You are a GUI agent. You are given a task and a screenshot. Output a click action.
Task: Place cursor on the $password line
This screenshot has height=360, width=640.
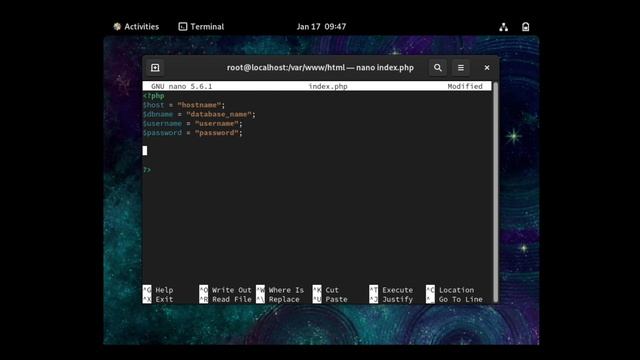point(193,133)
